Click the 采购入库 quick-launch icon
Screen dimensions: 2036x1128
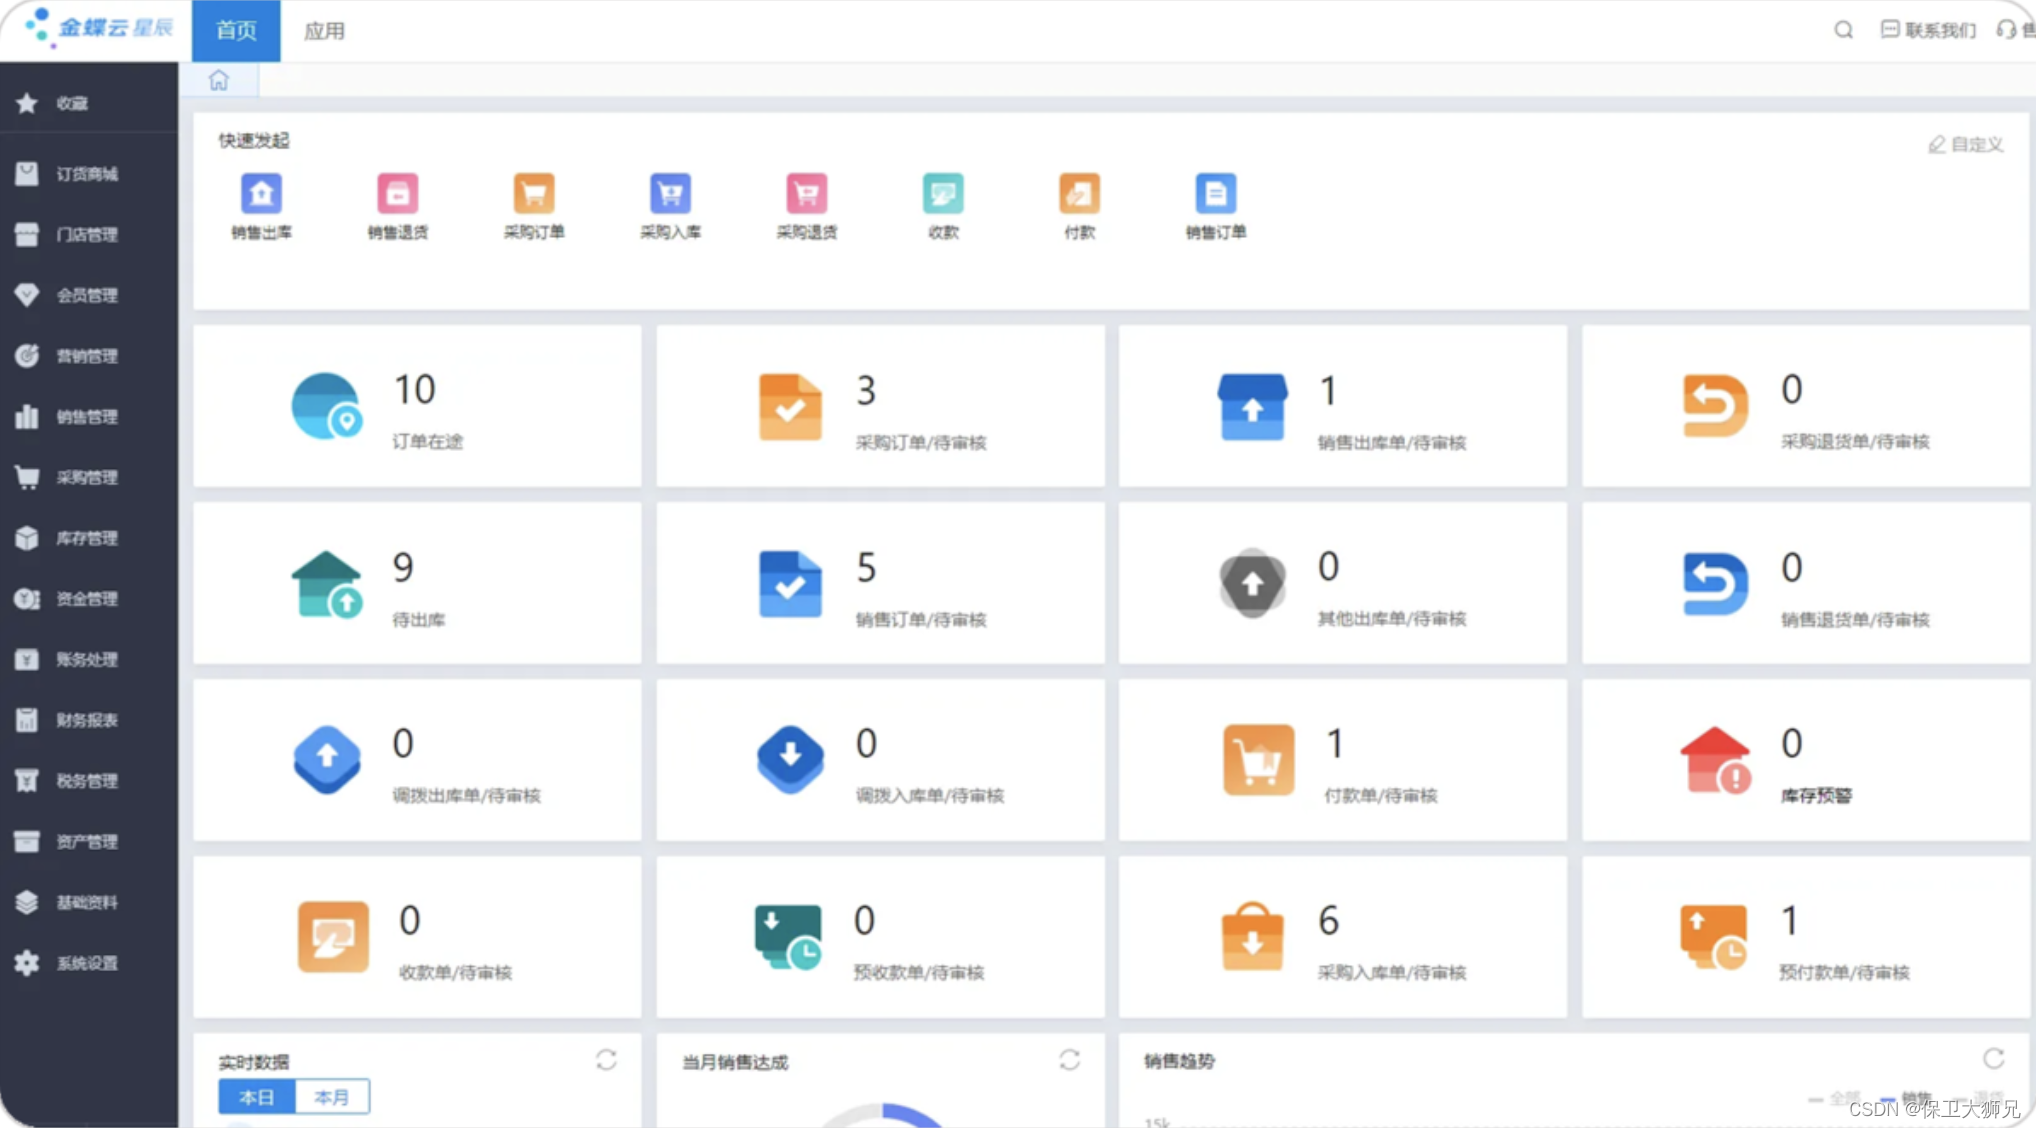(x=670, y=194)
